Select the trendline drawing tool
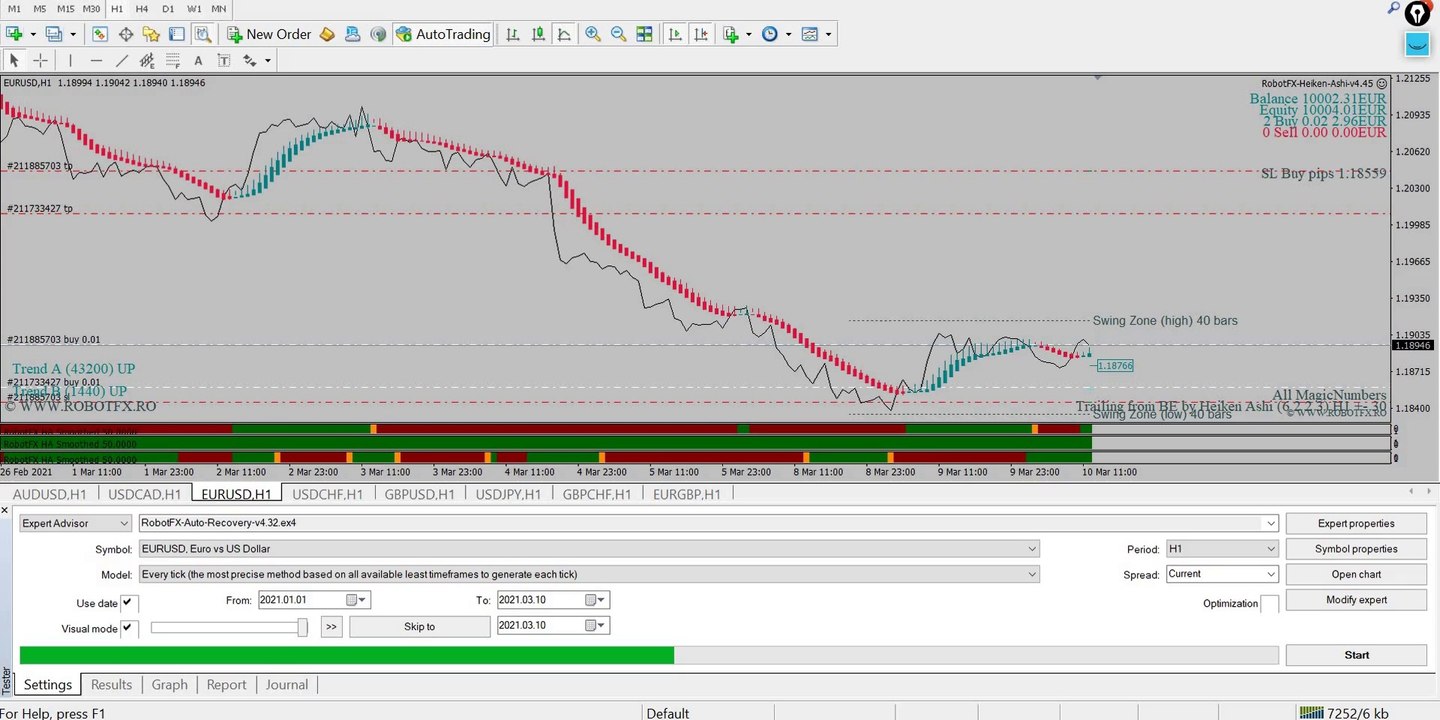 pos(122,61)
